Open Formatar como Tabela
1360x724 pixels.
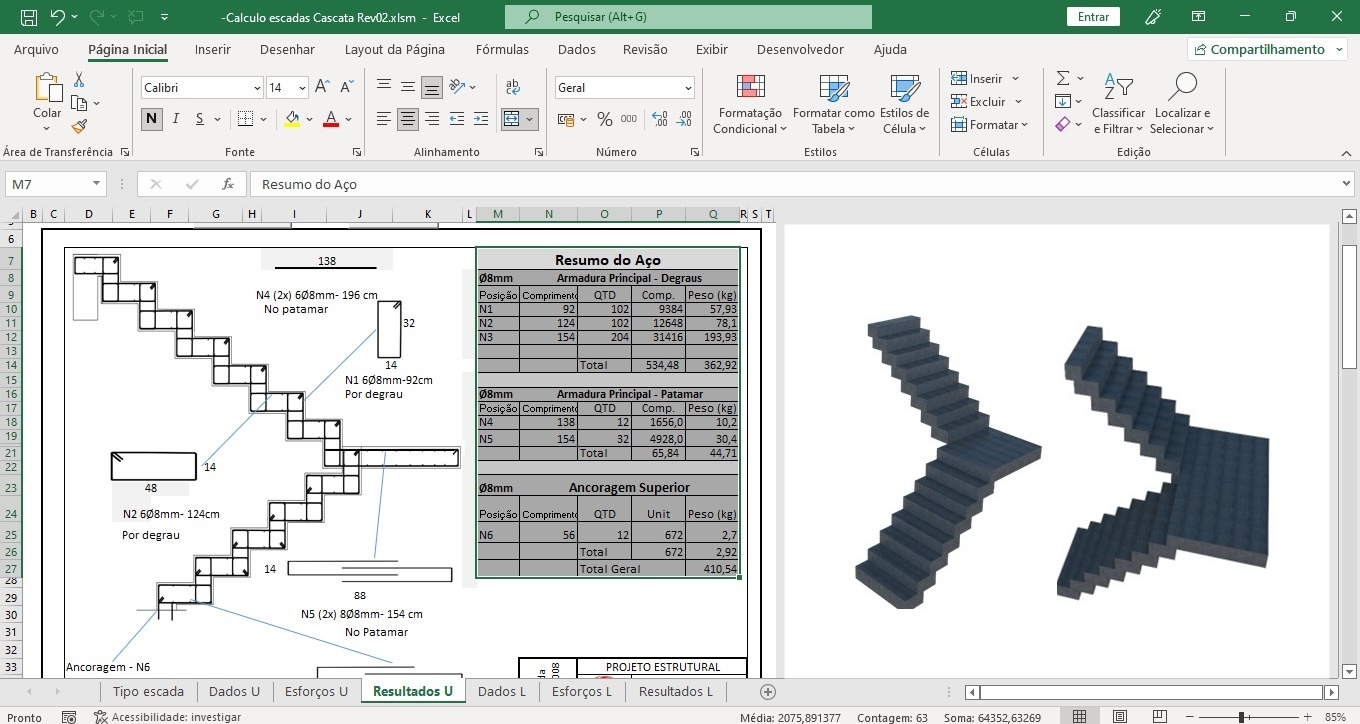(834, 104)
